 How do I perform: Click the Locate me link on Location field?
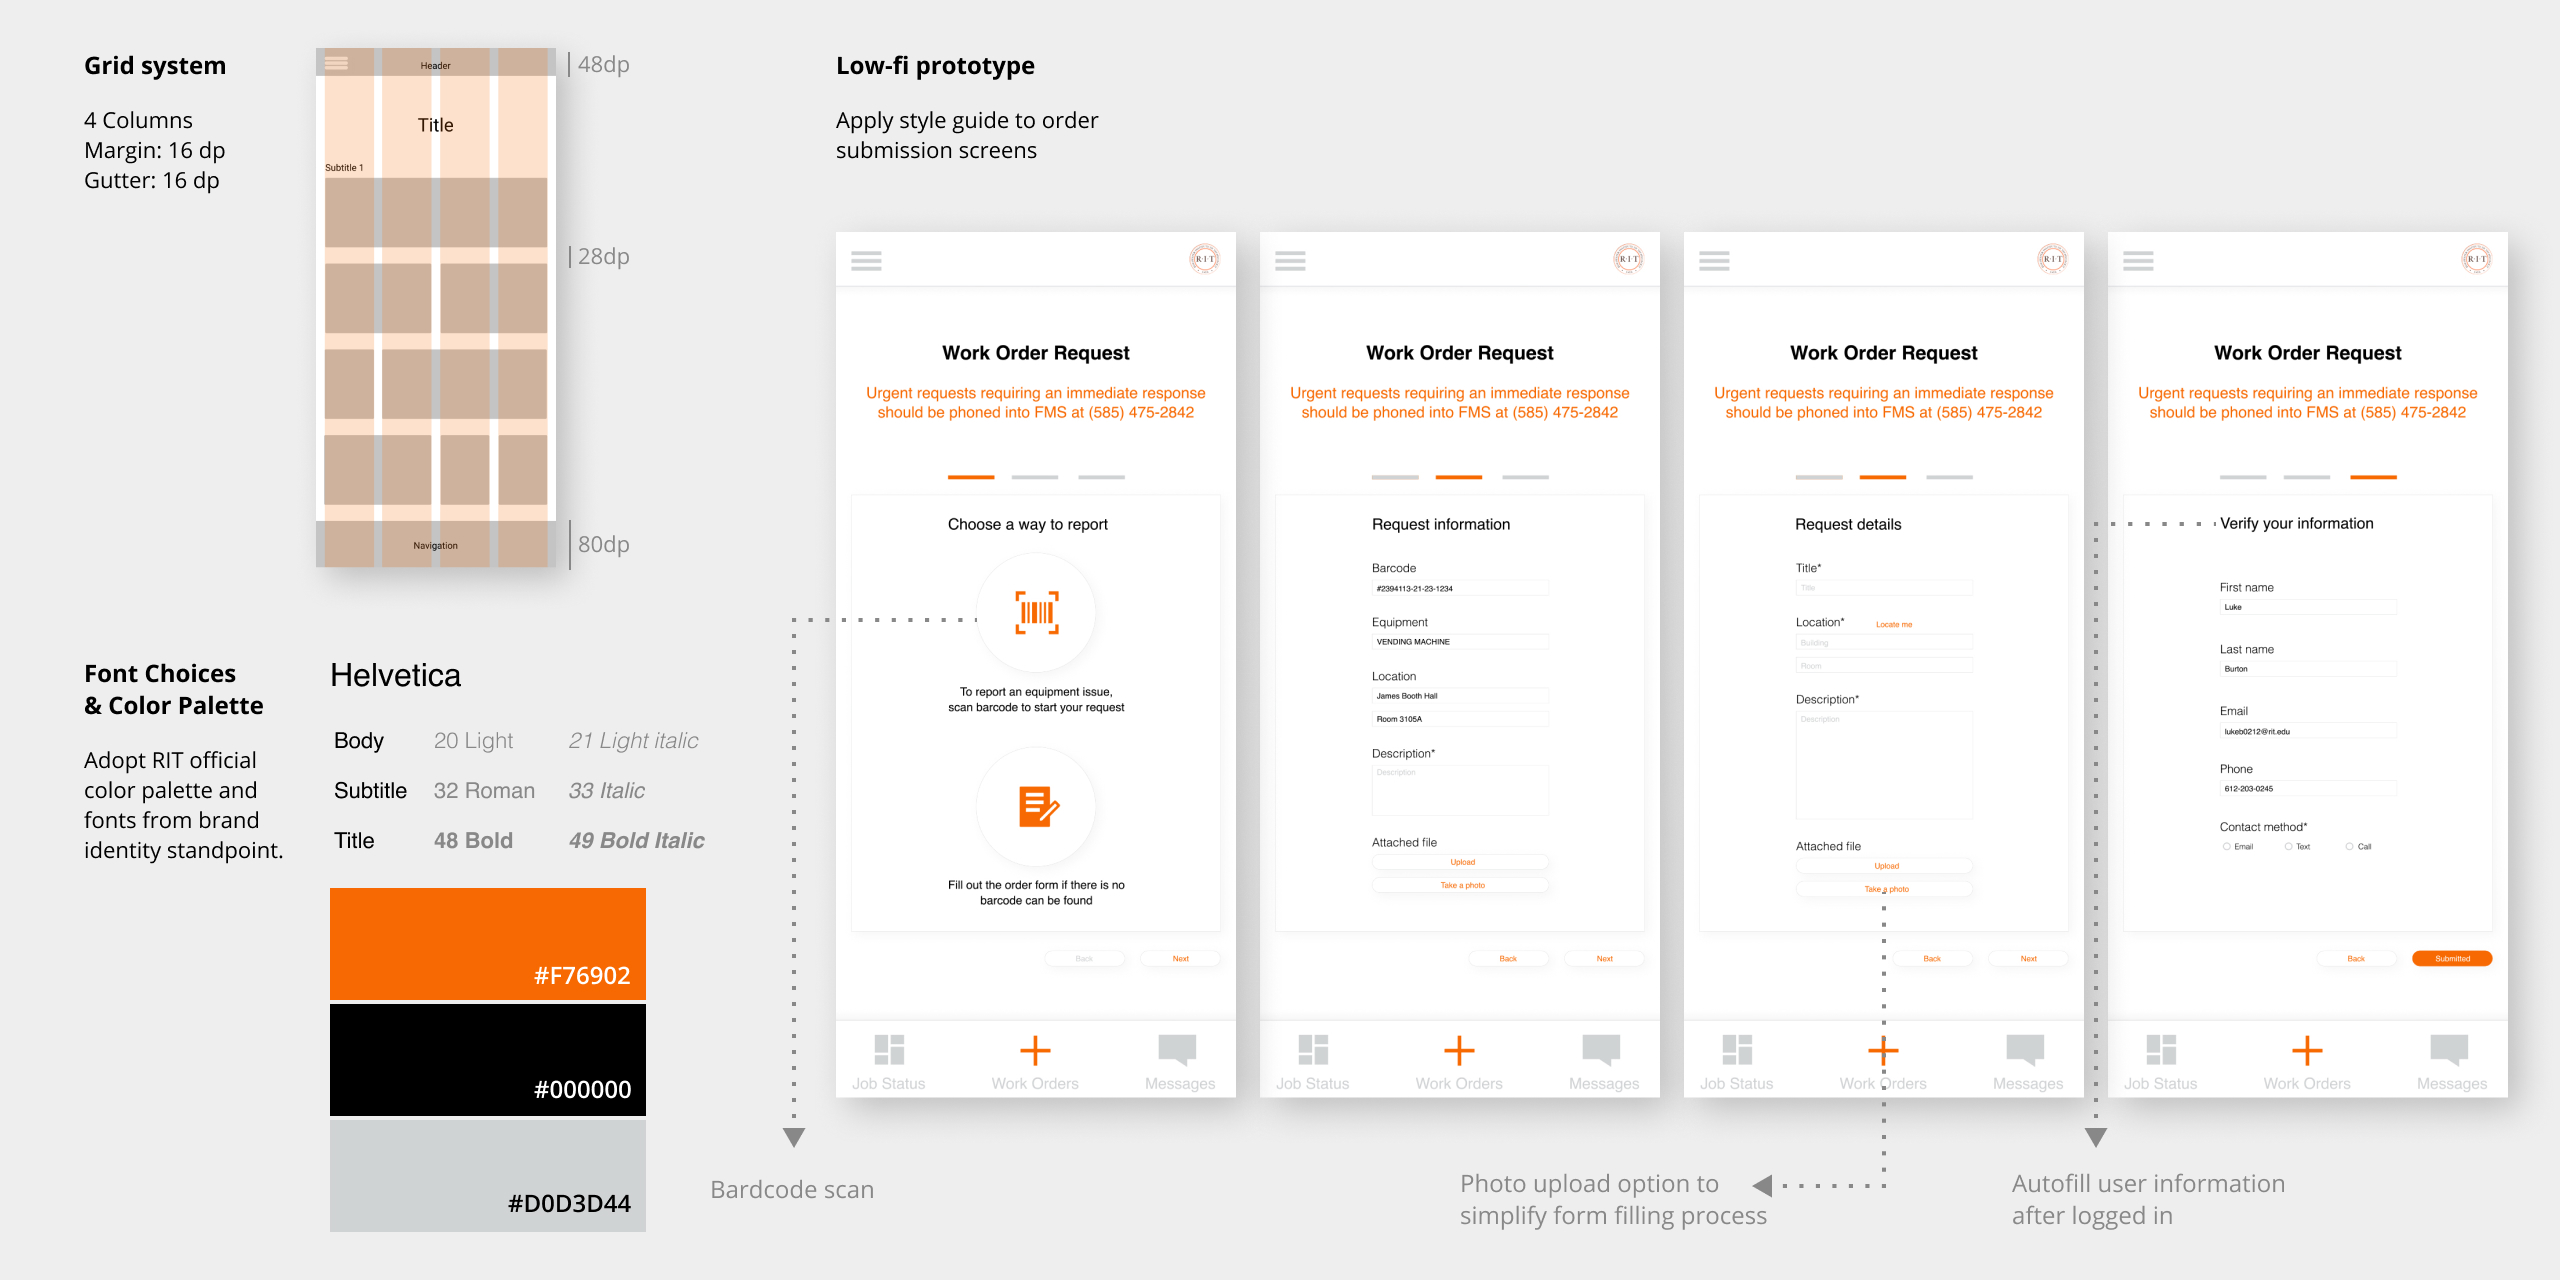pos(1894,624)
